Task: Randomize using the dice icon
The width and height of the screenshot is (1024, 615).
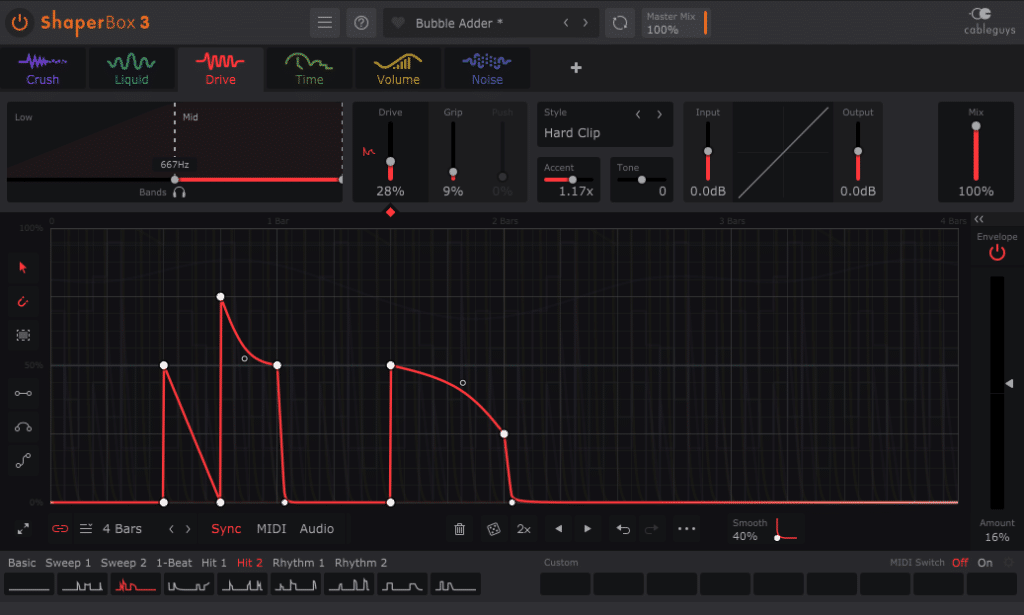Action: click(492, 528)
